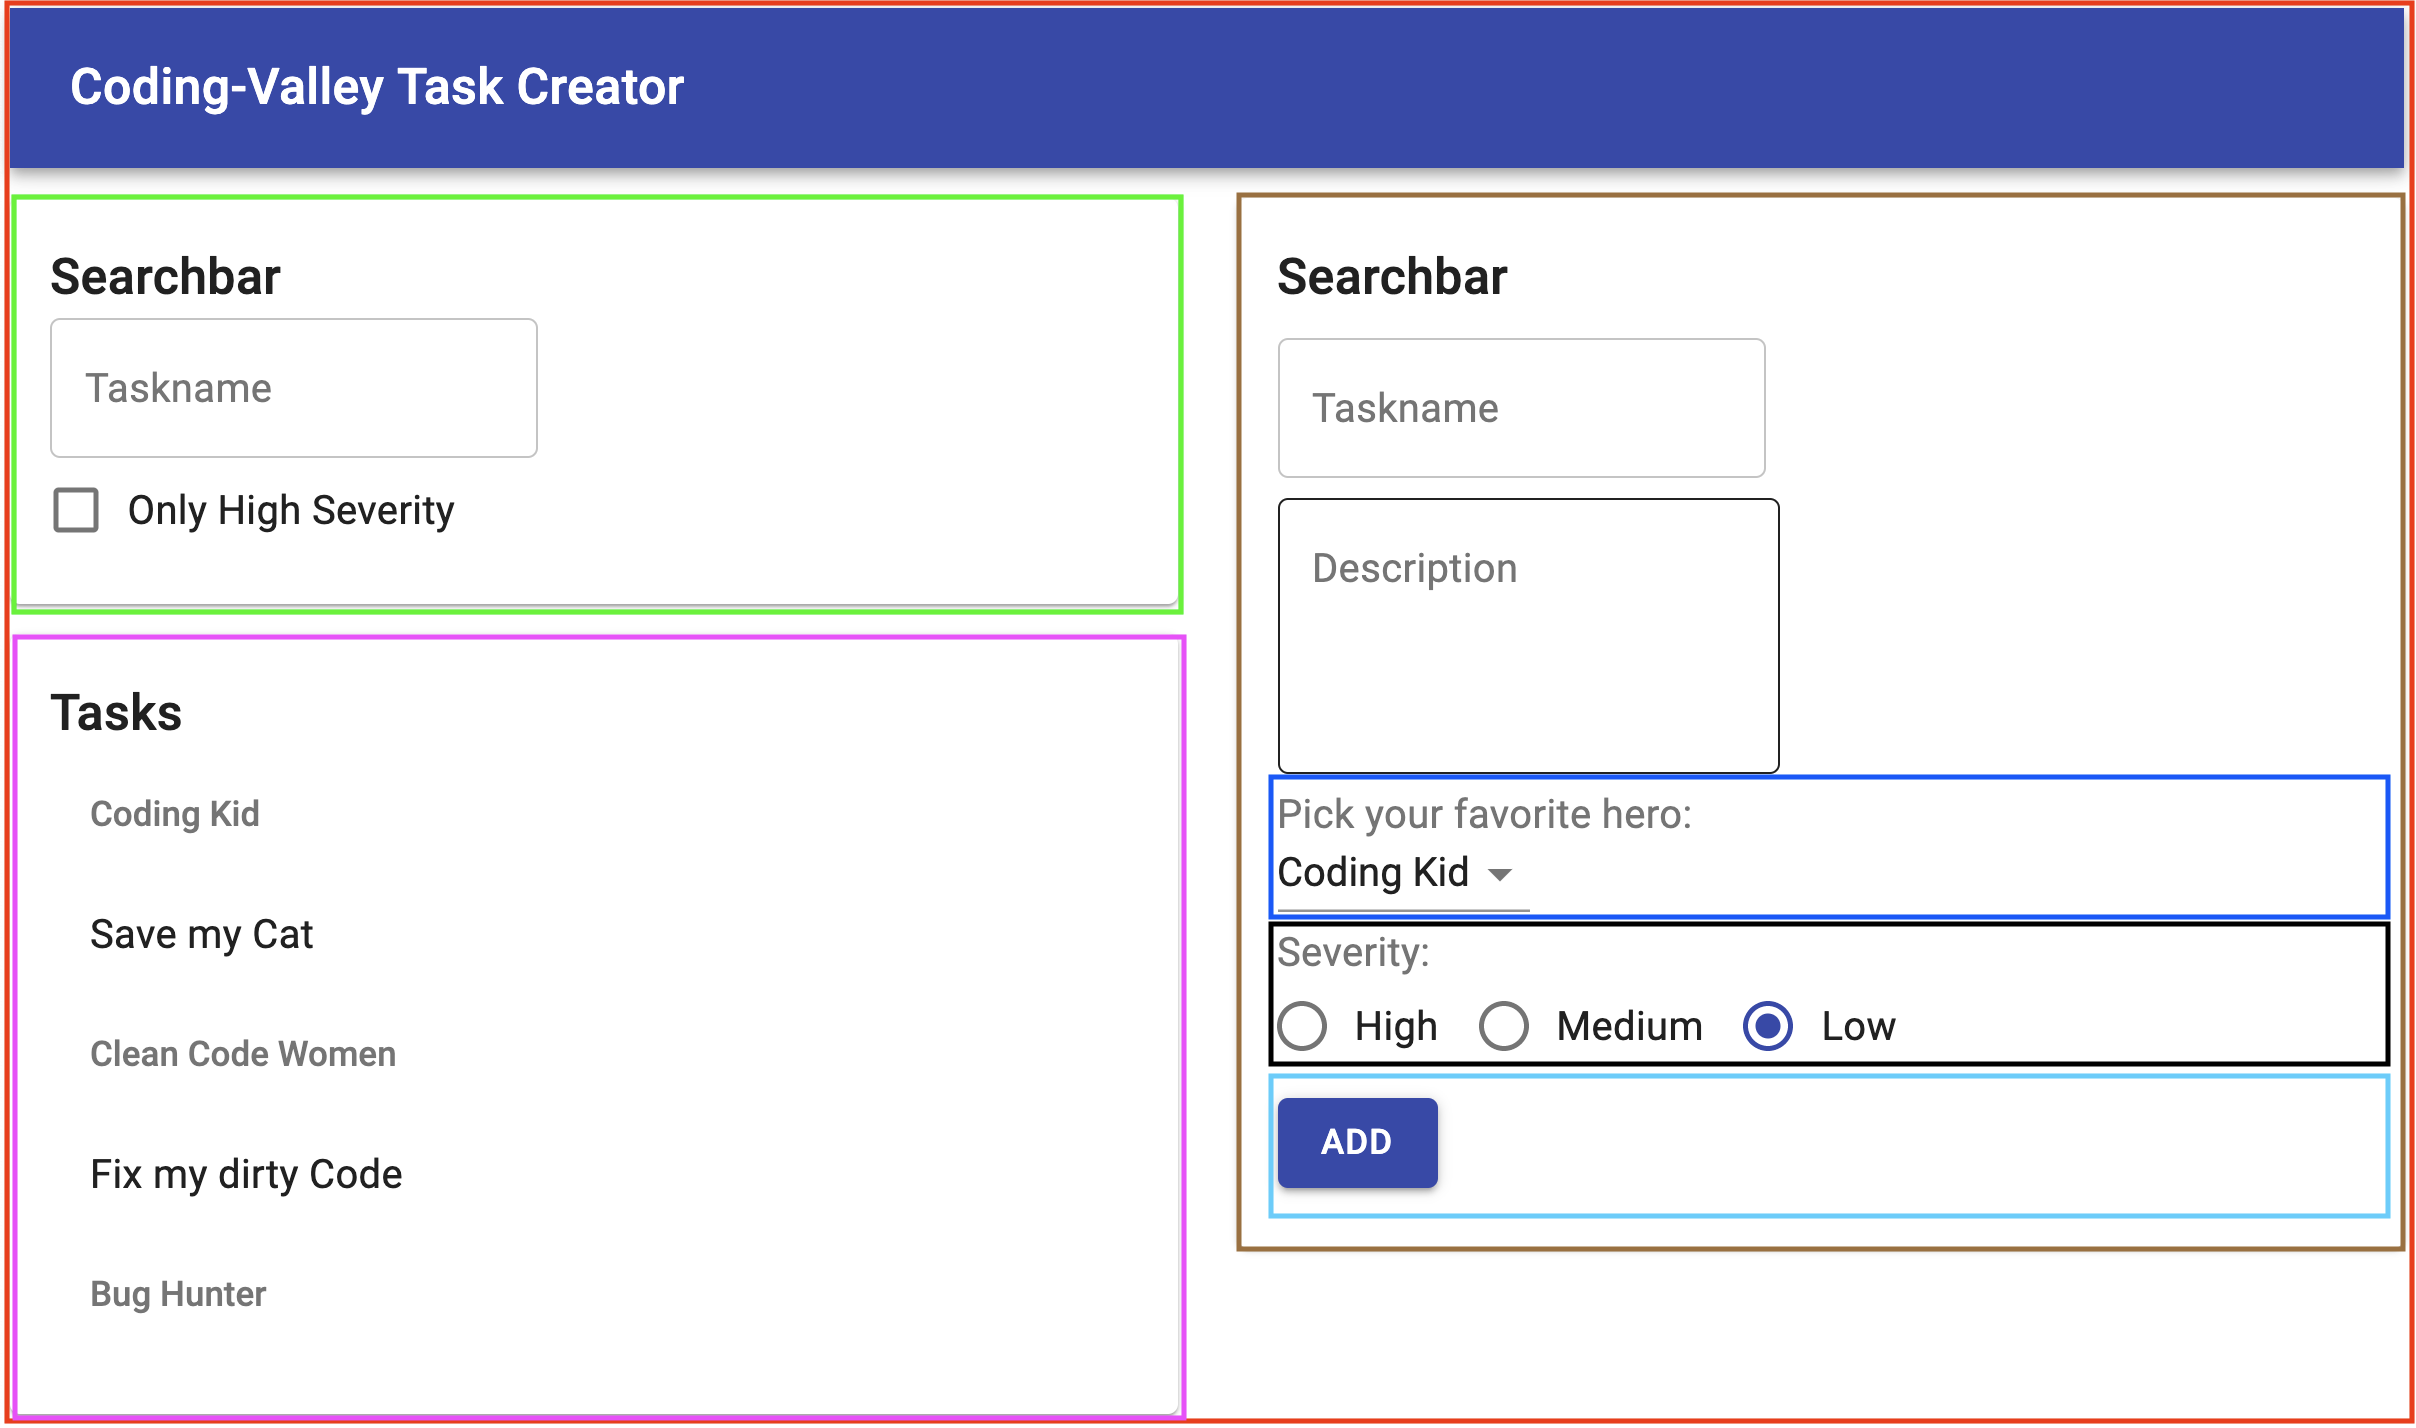
Task: Select the Fix my dirty Code task
Action: pos(246,1174)
